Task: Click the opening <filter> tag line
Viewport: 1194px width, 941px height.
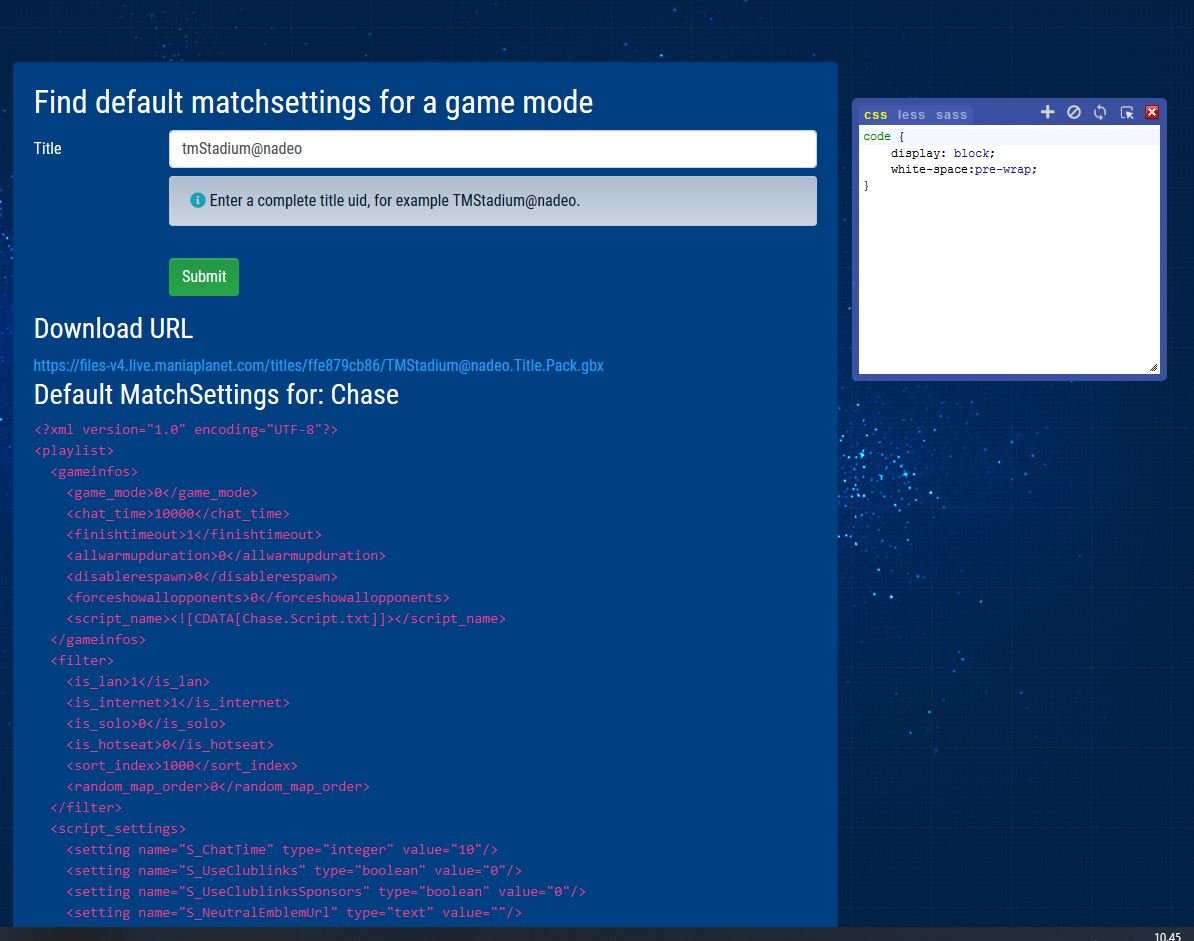Action: tap(82, 661)
